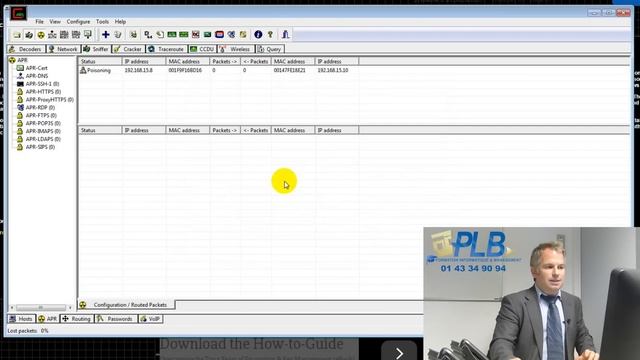The height and width of the screenshot is (360, 640).
Task: Open the CCDU tab
Action: (x=202, y=49)
